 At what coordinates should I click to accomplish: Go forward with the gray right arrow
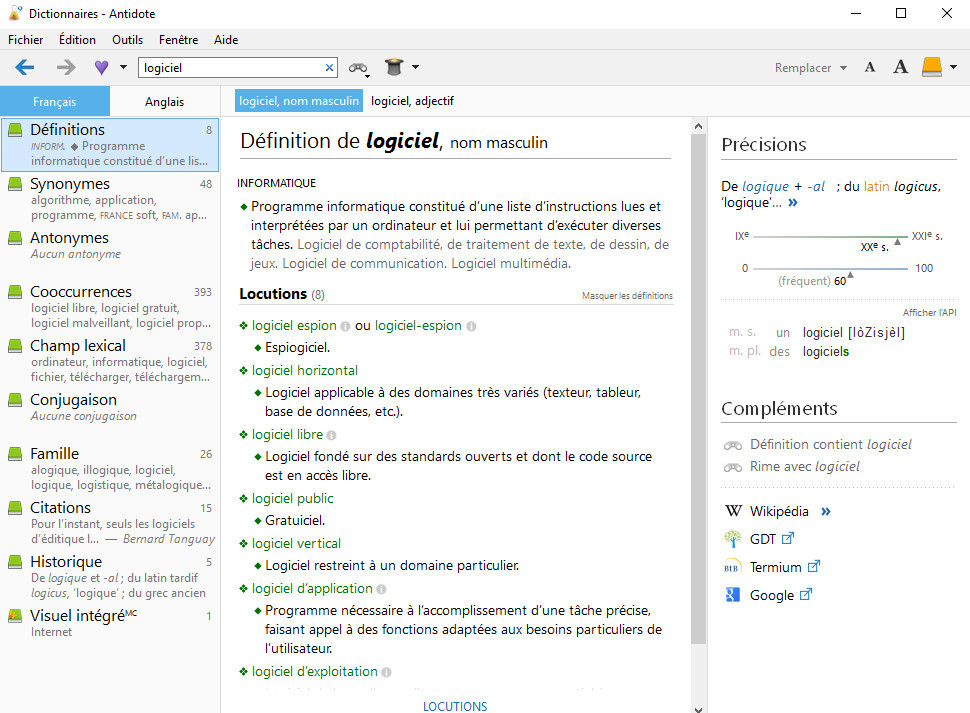tap(66, 67)
